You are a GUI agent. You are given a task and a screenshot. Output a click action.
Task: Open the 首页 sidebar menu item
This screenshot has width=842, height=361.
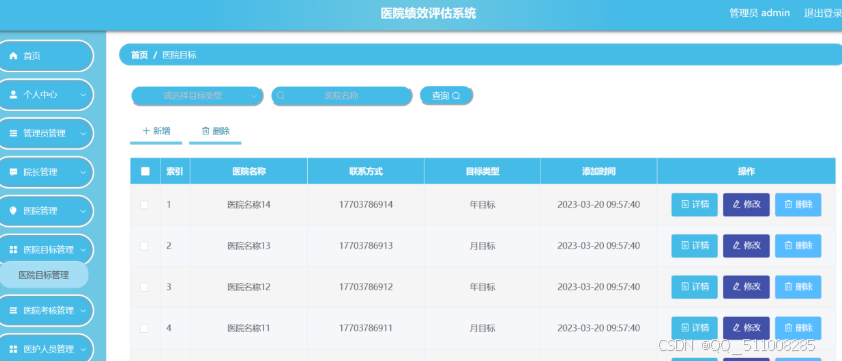pos(46,56)
